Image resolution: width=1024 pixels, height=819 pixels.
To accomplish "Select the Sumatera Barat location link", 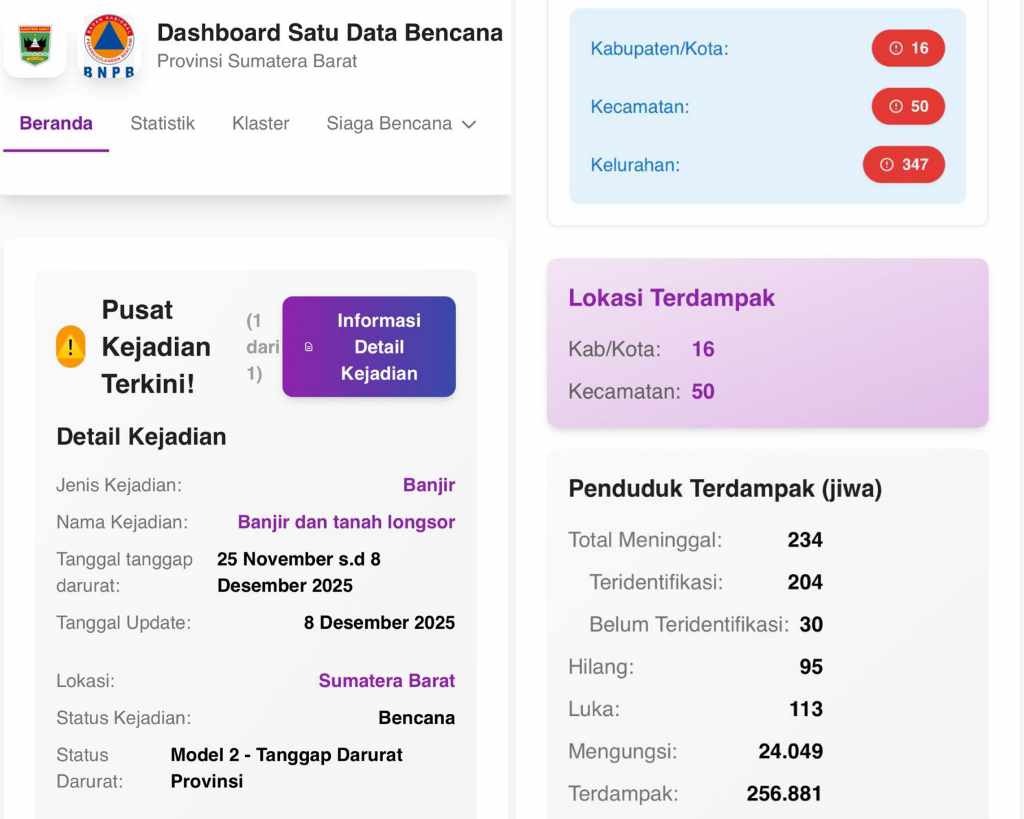I will click(x=386, y=681).
